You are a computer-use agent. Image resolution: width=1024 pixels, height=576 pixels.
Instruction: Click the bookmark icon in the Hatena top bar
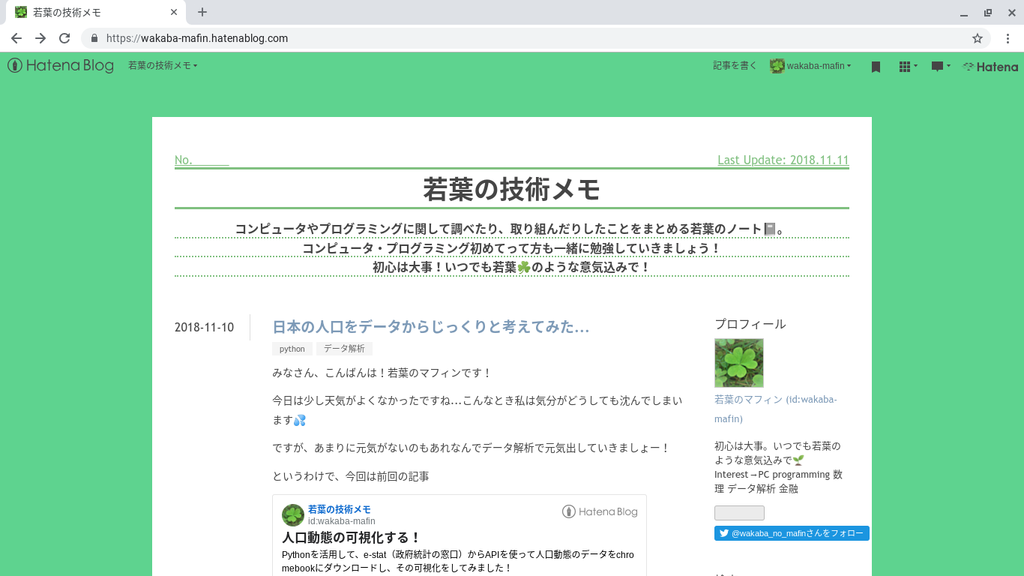[x=874, y=66]
